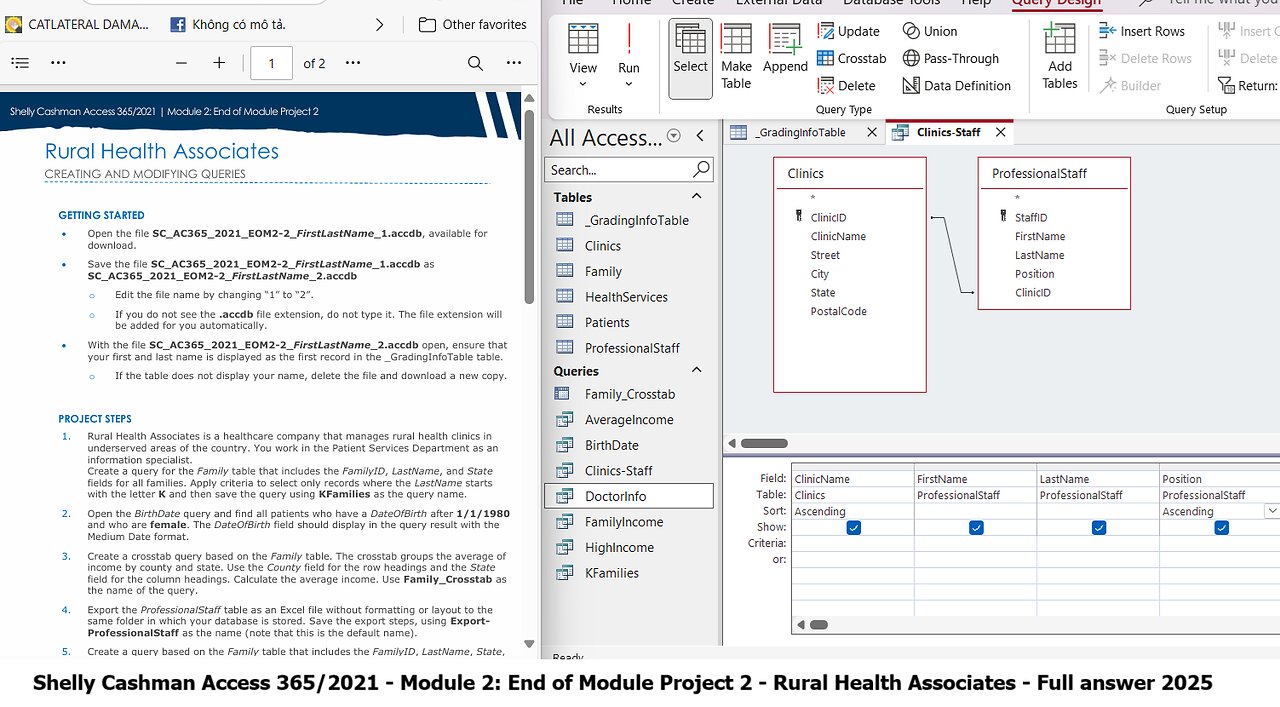Open more PDF options ellipsis beside search
The image size is (1280, 707).
[514, 63]
